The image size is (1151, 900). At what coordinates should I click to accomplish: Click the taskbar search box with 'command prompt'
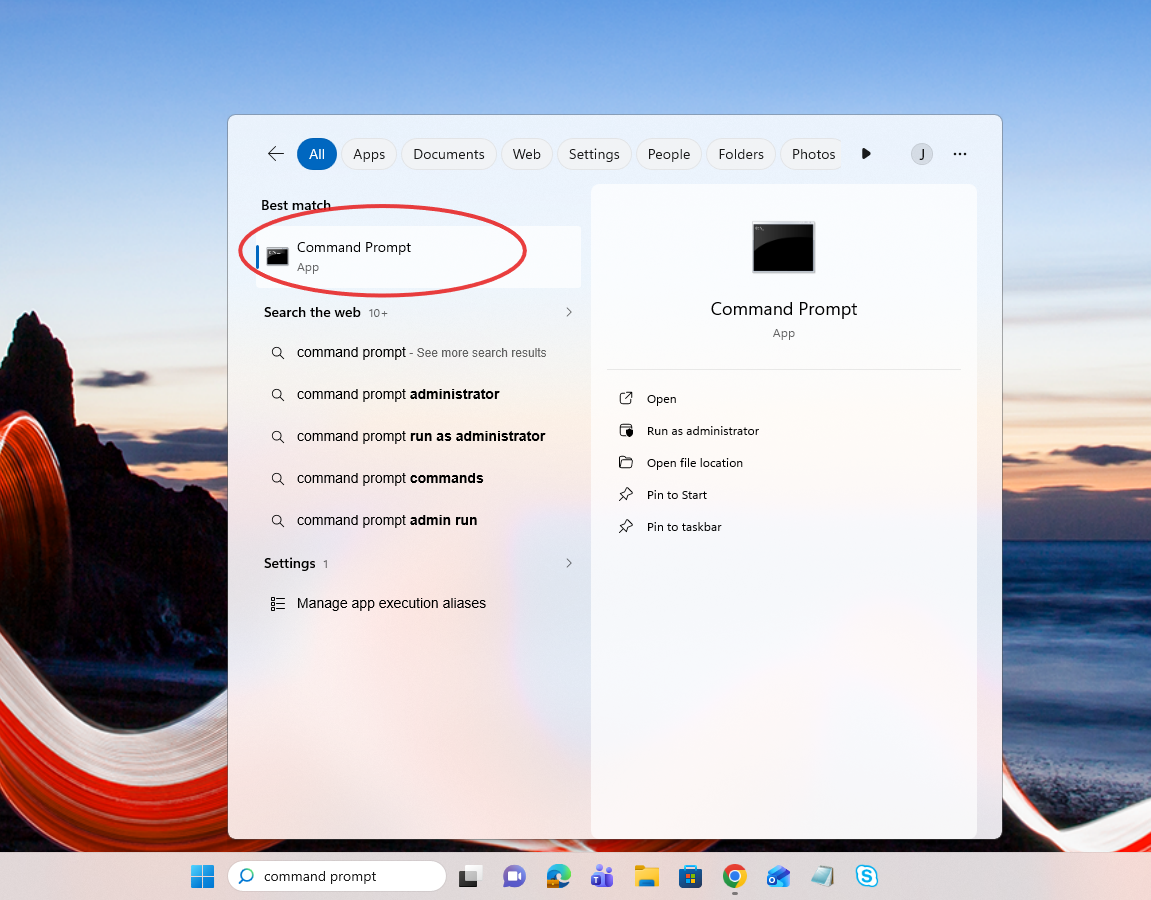337,876
